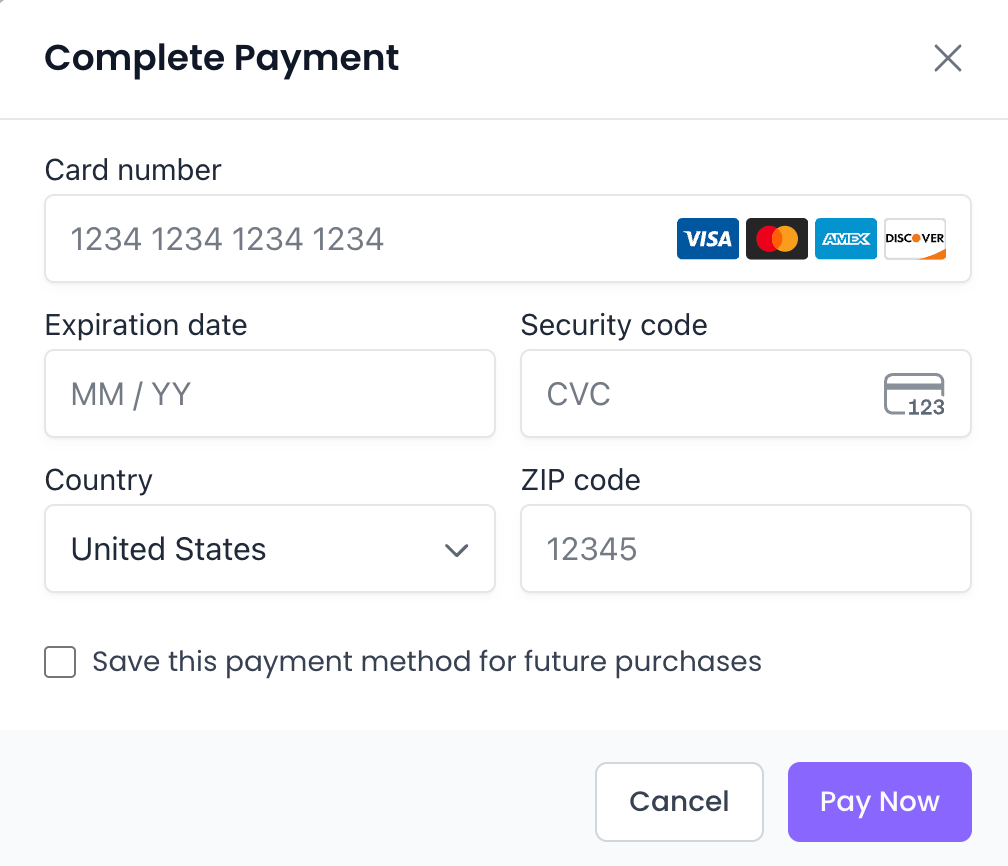
Task: Click the MM / YY expiration field
Action: 270,394
